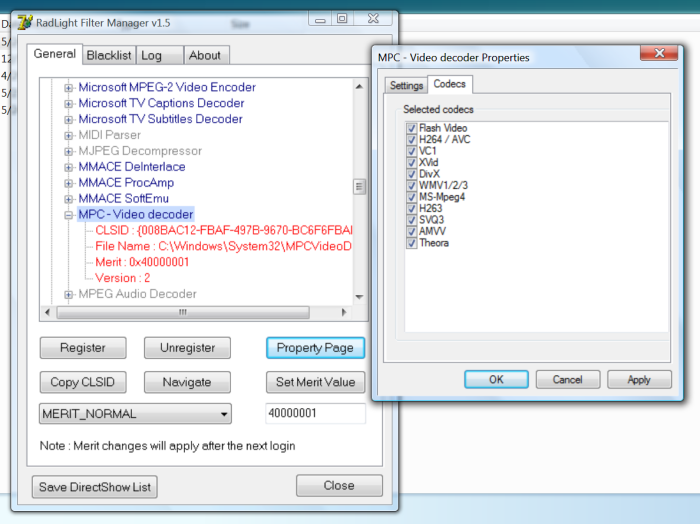Image resolution: width=700 pixels, height=524 pixels.
Task: Expand Microsoft MPEG-2 Video Encoder node
Action: coord(68,88)
